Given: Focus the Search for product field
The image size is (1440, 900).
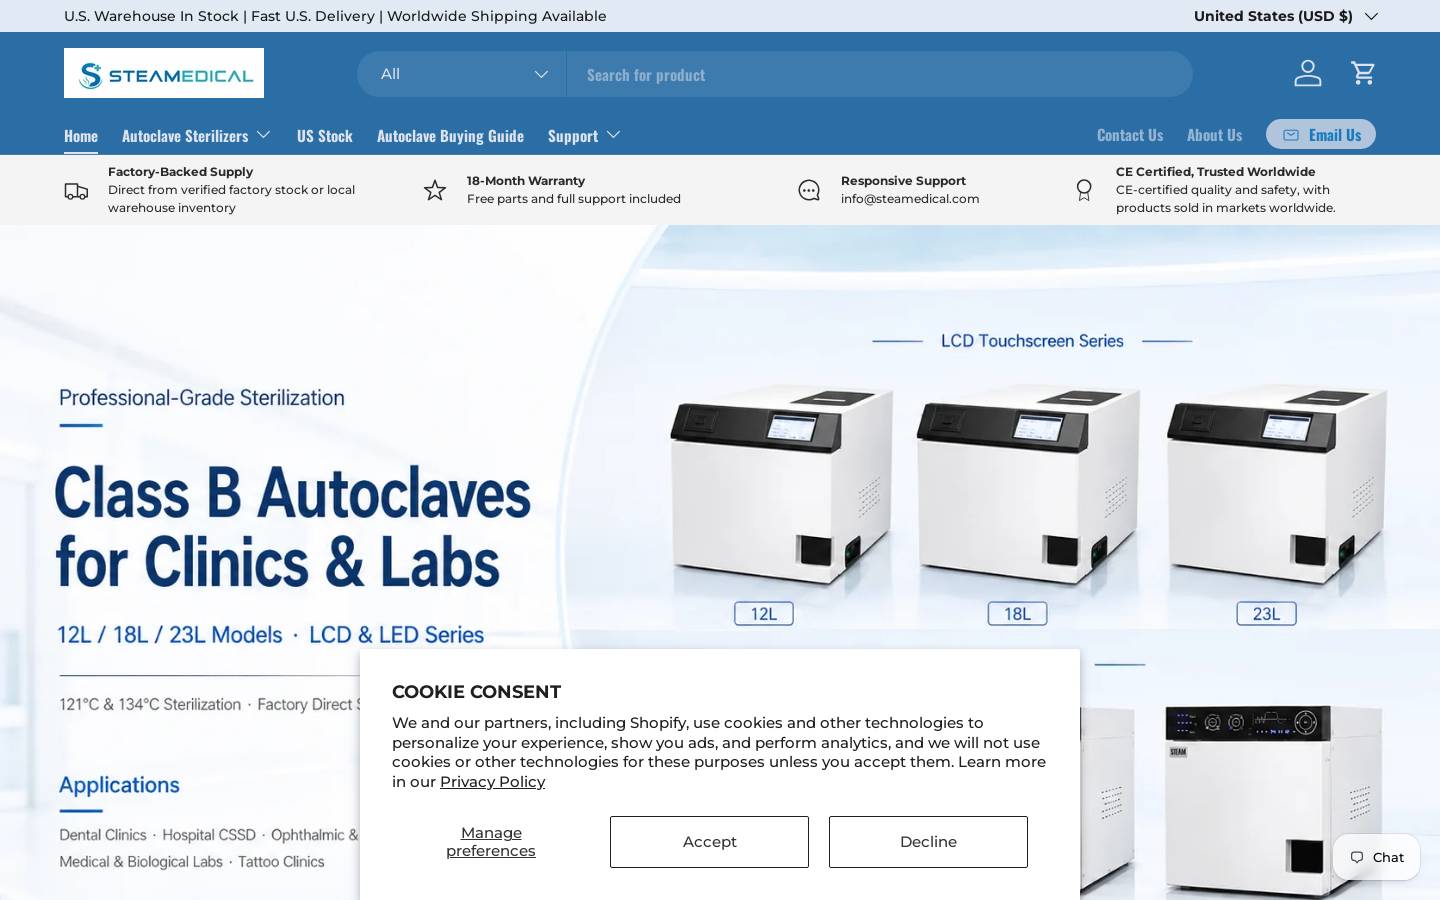Looking at the screenshot, I should point(880,74).
